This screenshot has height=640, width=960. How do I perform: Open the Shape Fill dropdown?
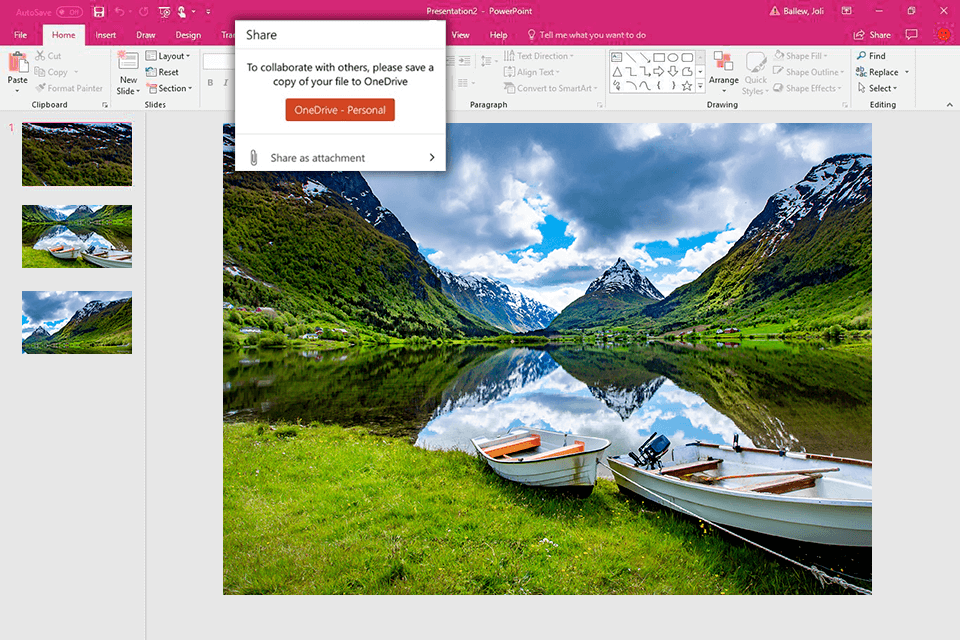pyautogui.click(x=806, y=55)
